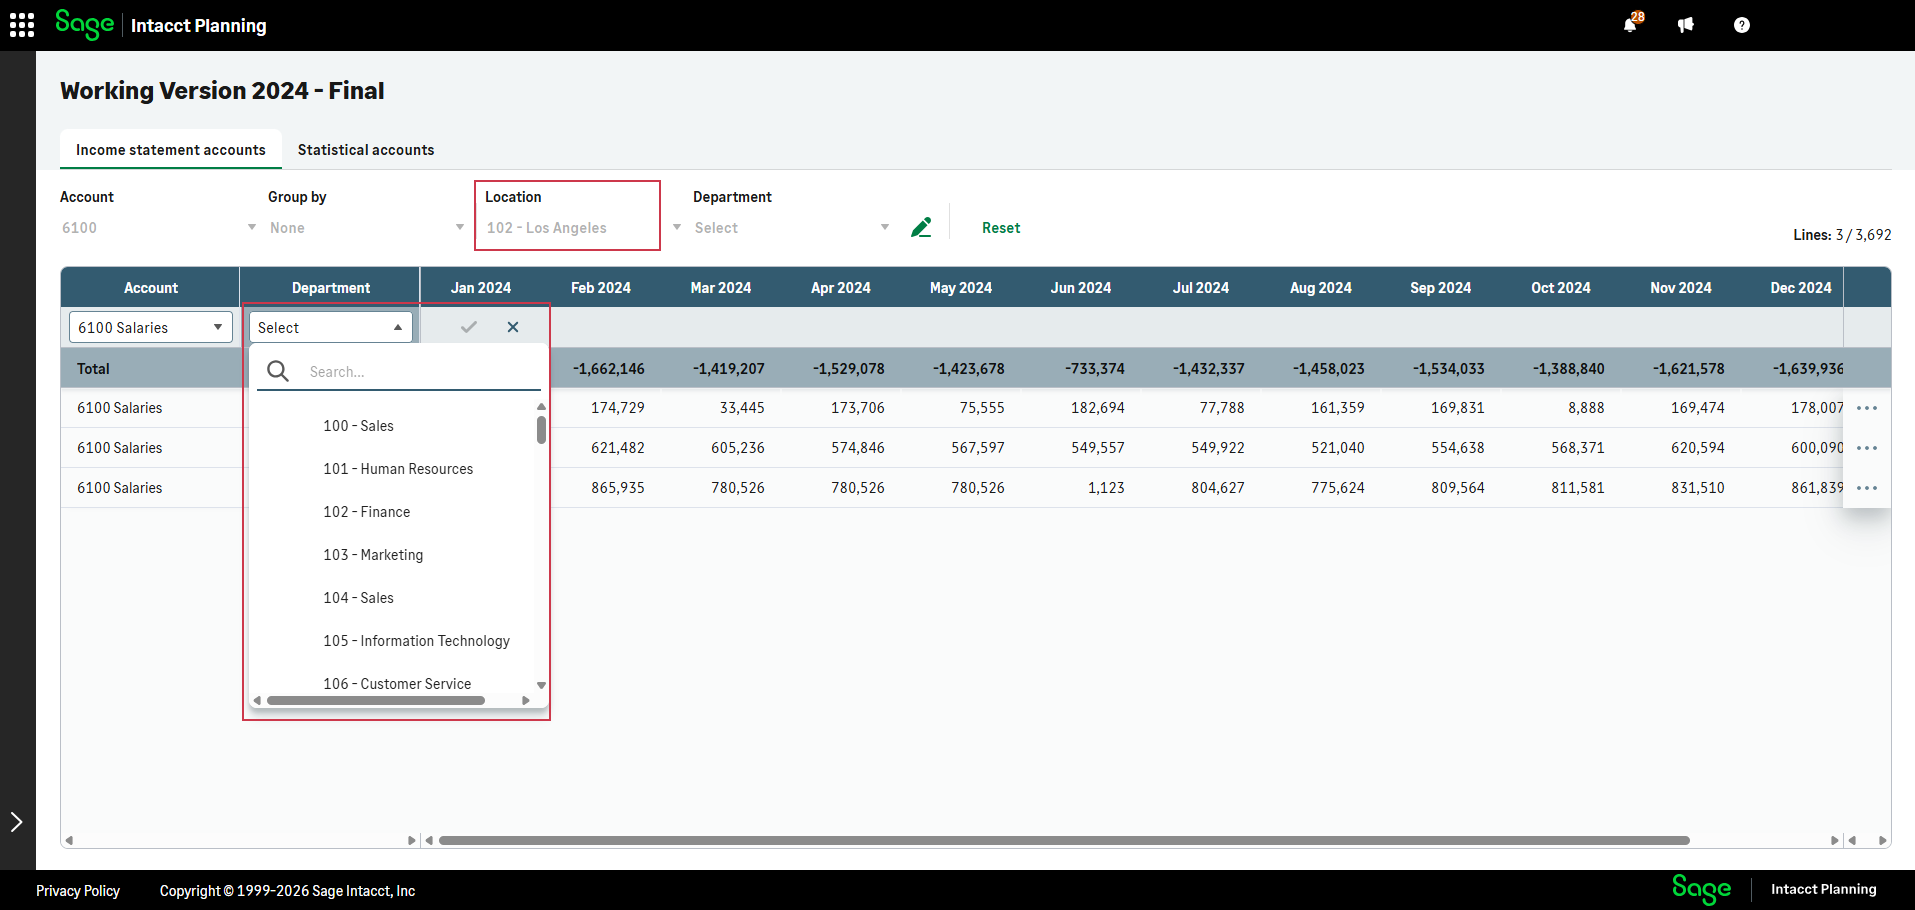The image size is (1915, 910).
Task: Click Feb total value -1,662,146
Action: [608, 369]
